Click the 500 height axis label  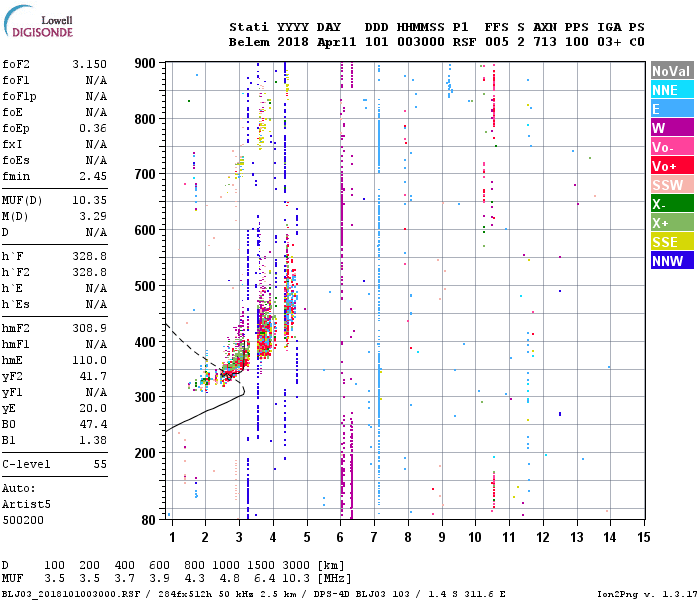(x=145, y=286)
